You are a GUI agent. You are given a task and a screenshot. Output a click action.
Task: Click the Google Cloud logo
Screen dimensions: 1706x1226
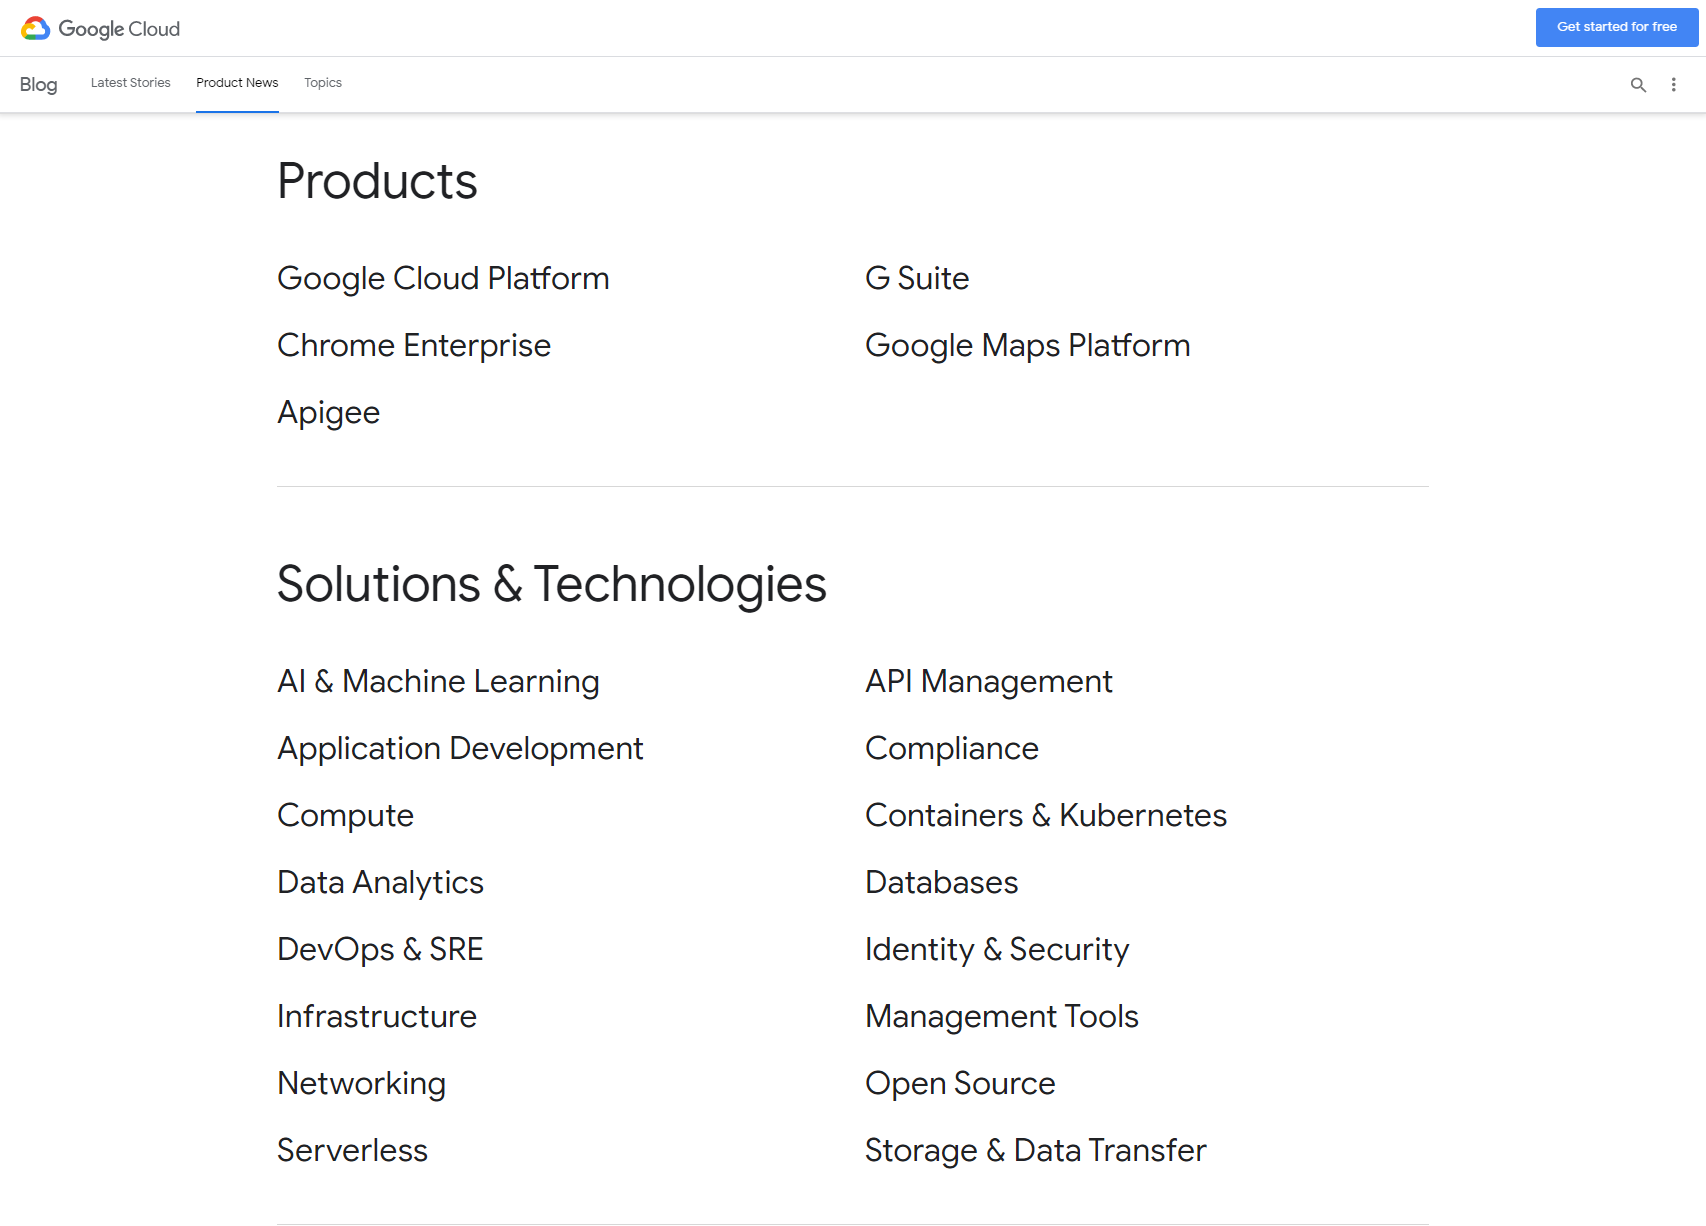(x=100, y=28)
